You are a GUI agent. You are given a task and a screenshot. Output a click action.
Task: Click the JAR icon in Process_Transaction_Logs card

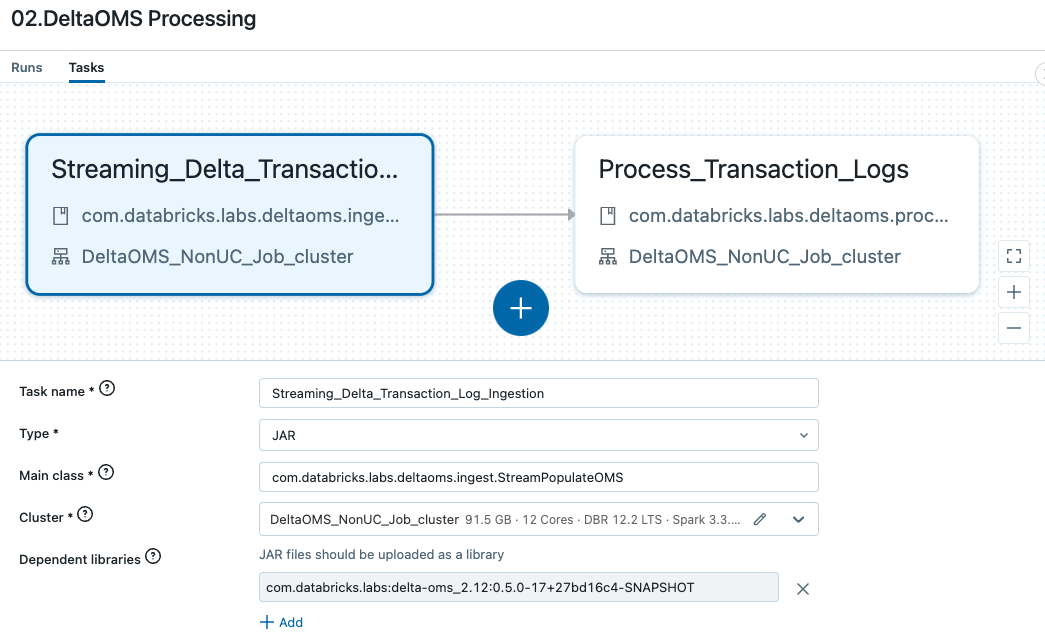point(608,215)
